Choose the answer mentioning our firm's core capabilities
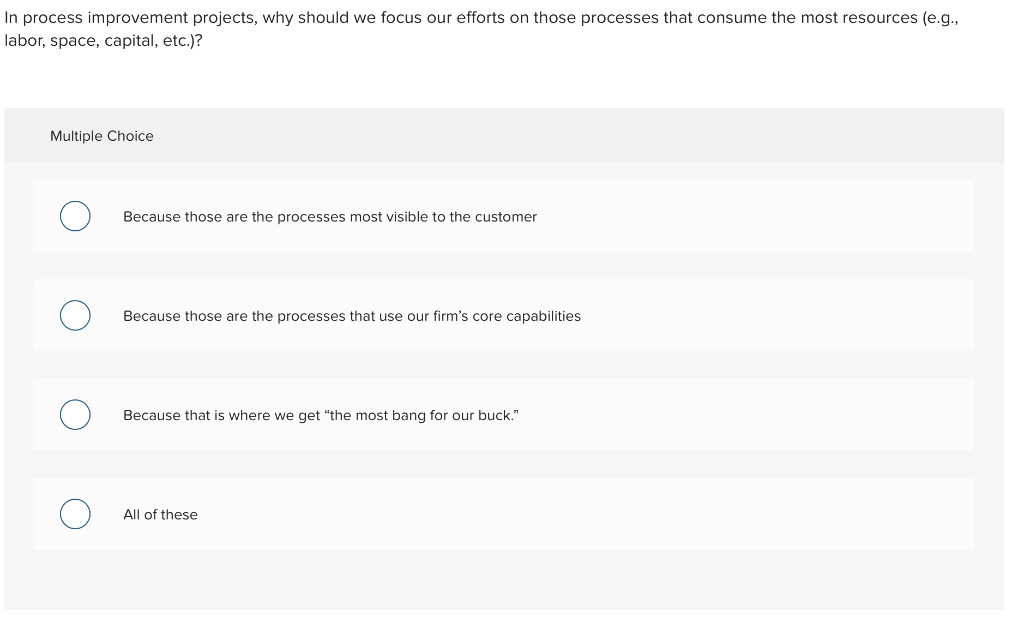 (x=352, y=315)
